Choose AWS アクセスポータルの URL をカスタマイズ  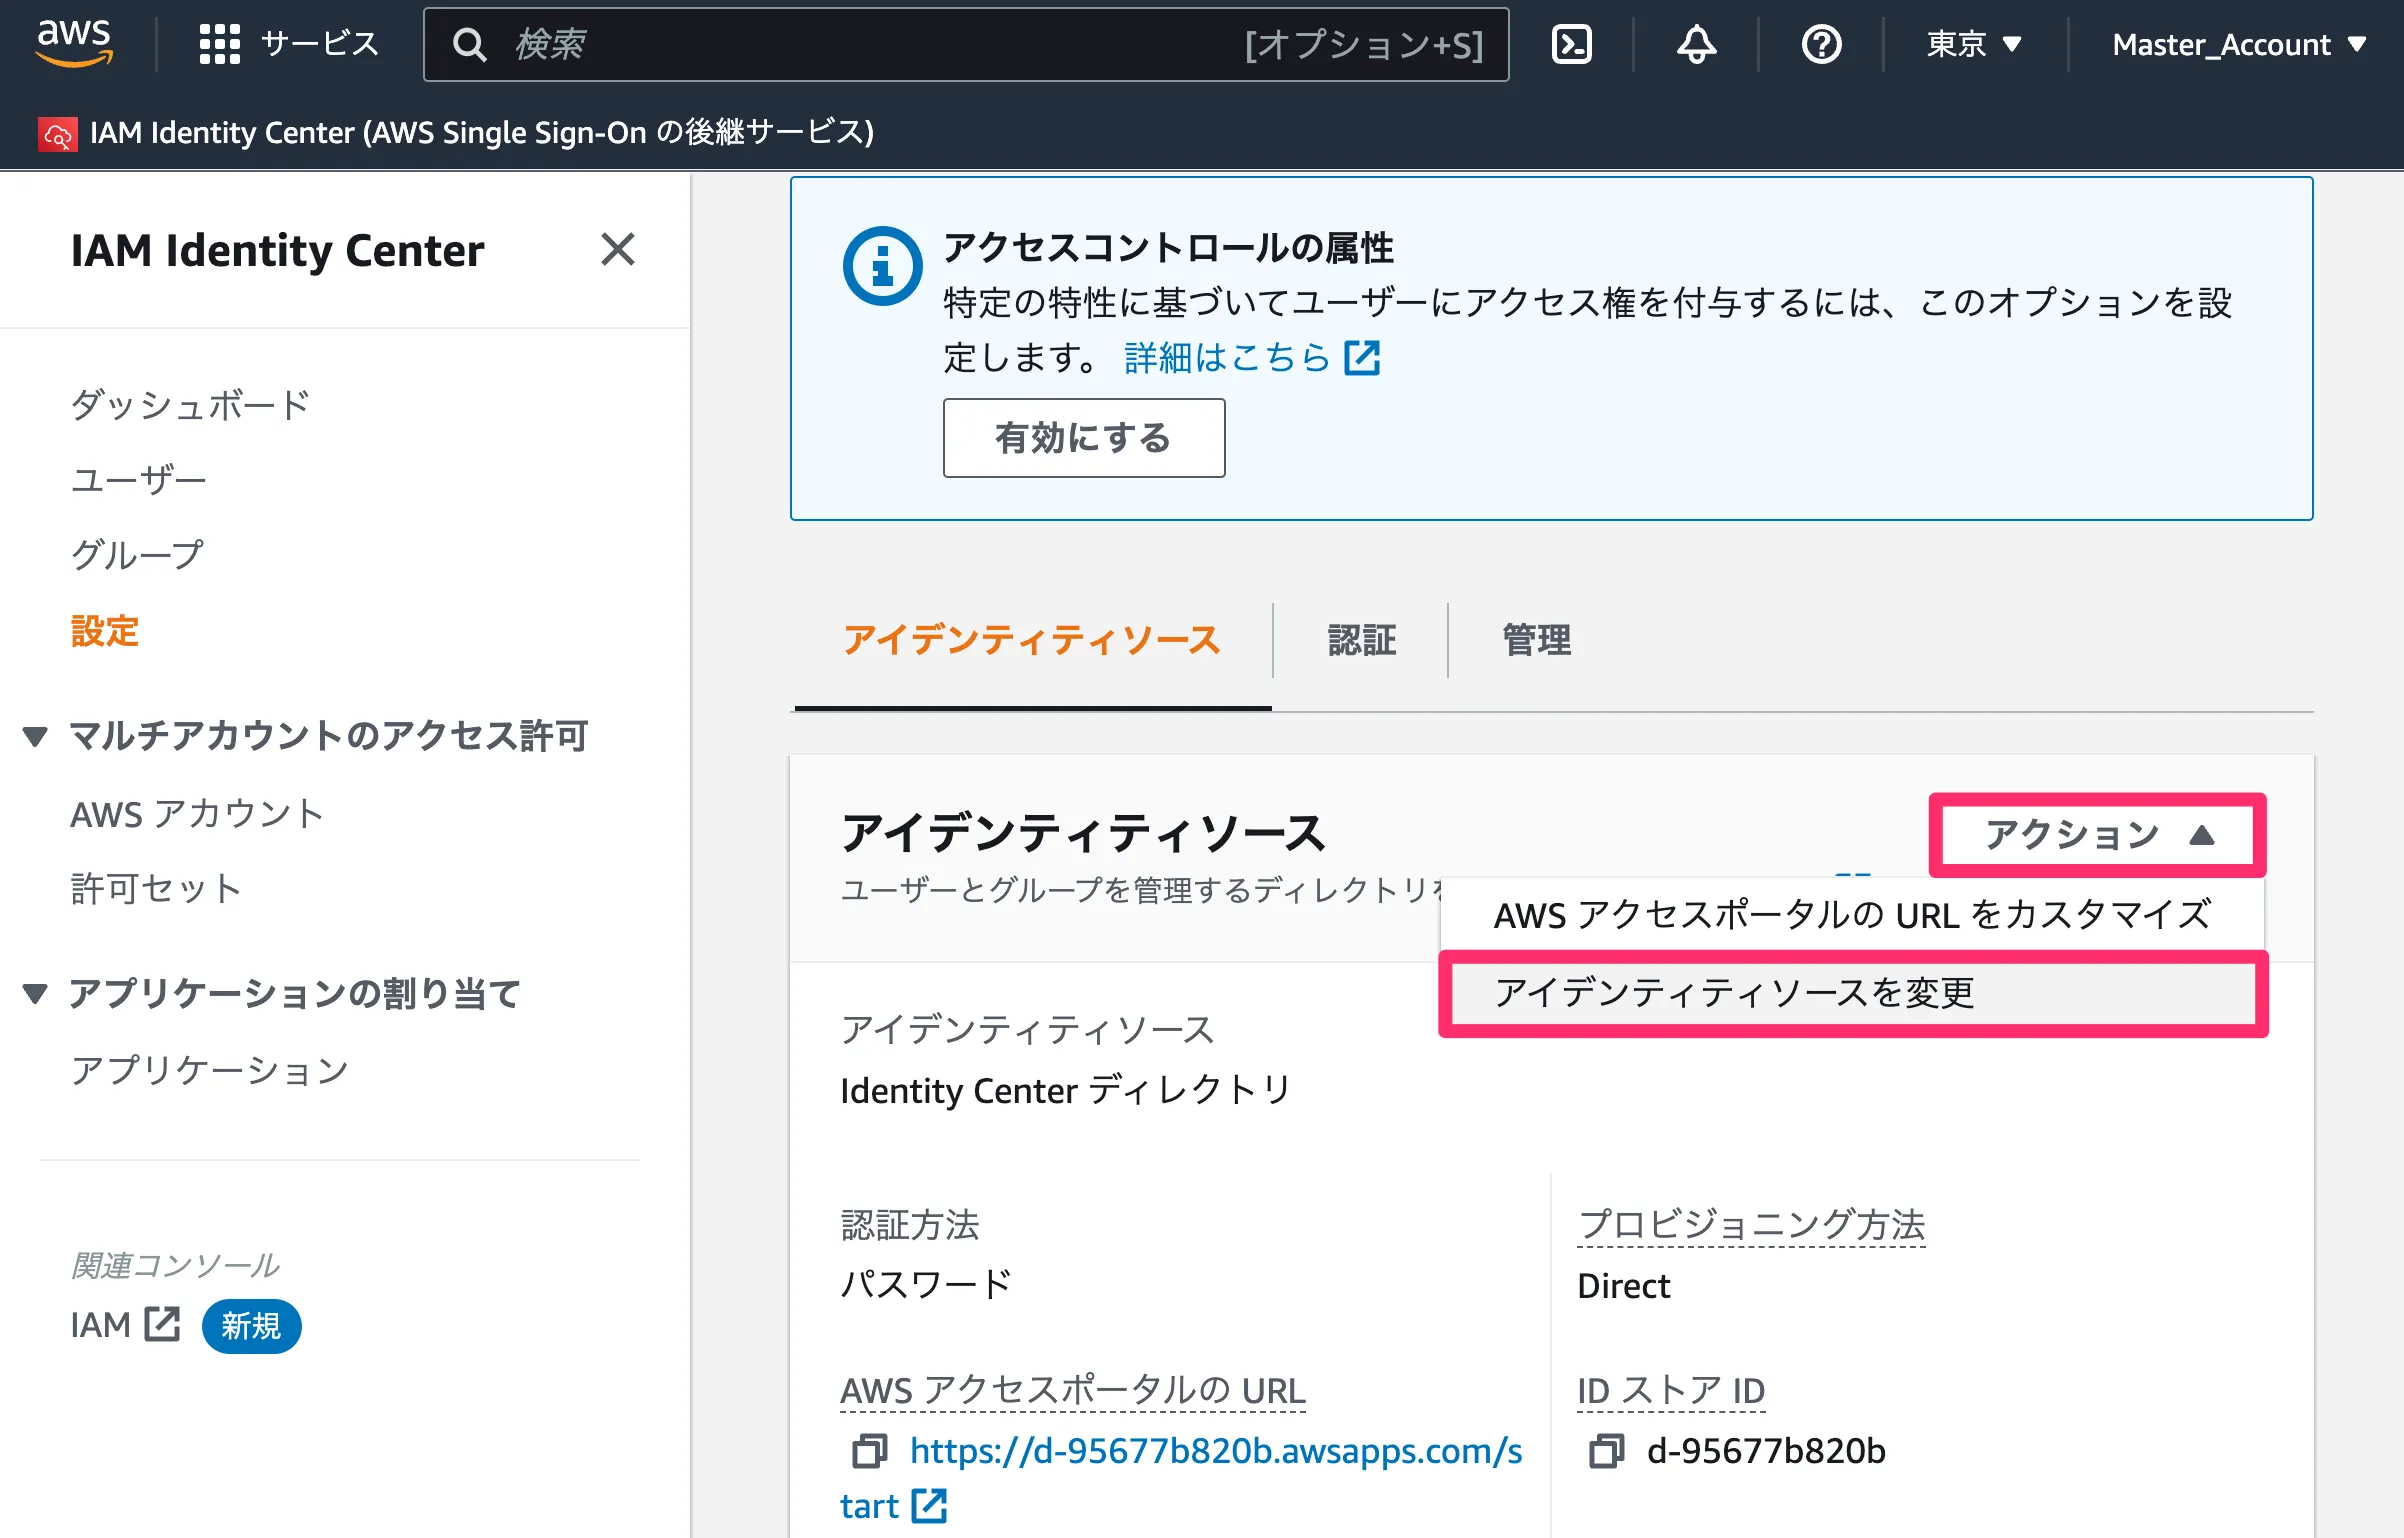[x=1852, y=915]
